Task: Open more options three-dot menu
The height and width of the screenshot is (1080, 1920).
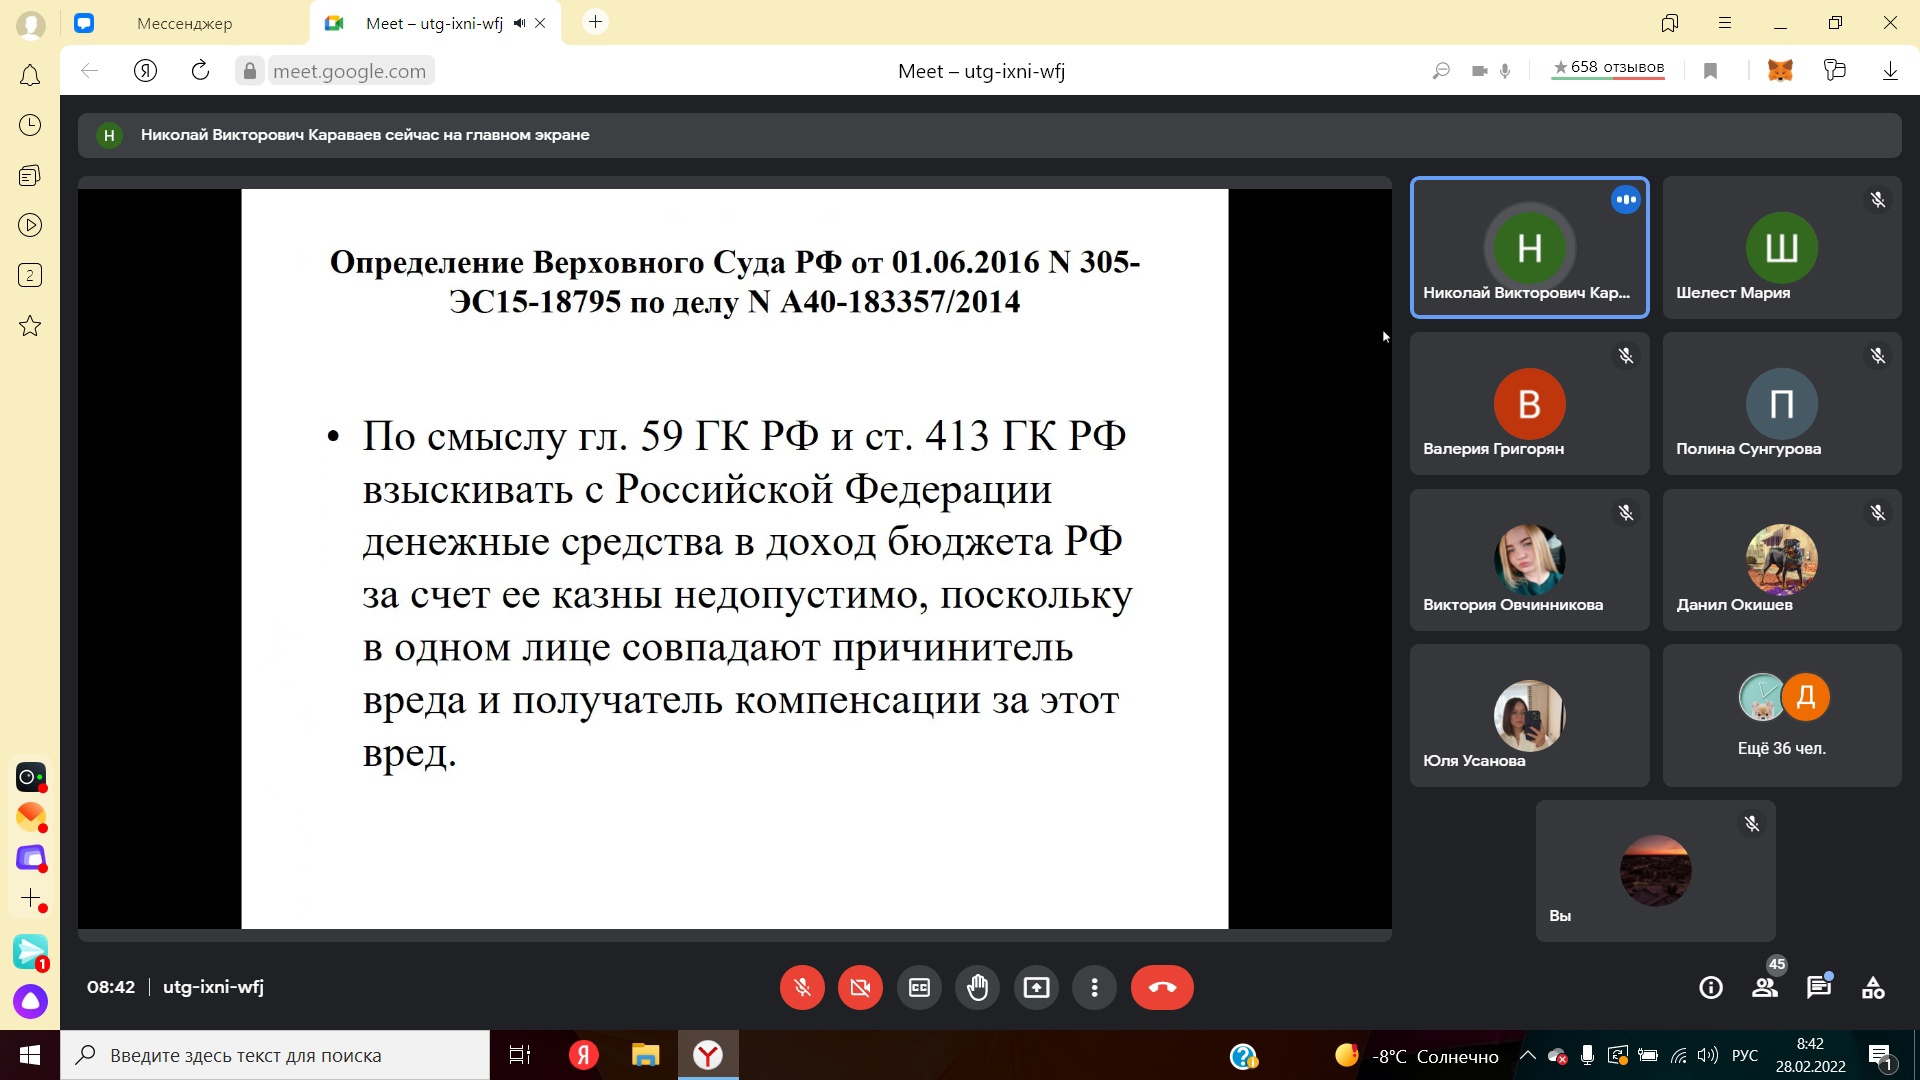Action: tap(1095, 988)
